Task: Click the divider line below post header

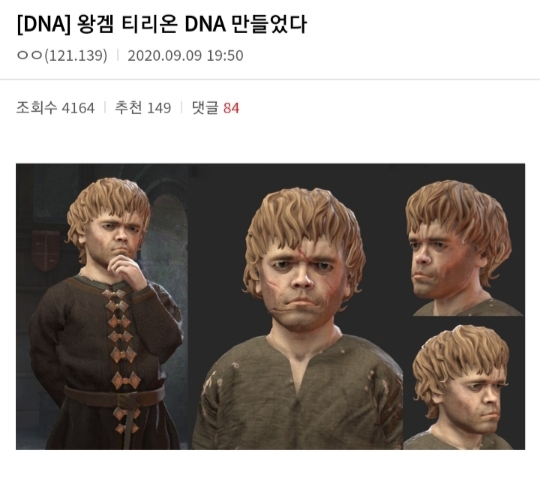Action: click(x=270, y=79)
